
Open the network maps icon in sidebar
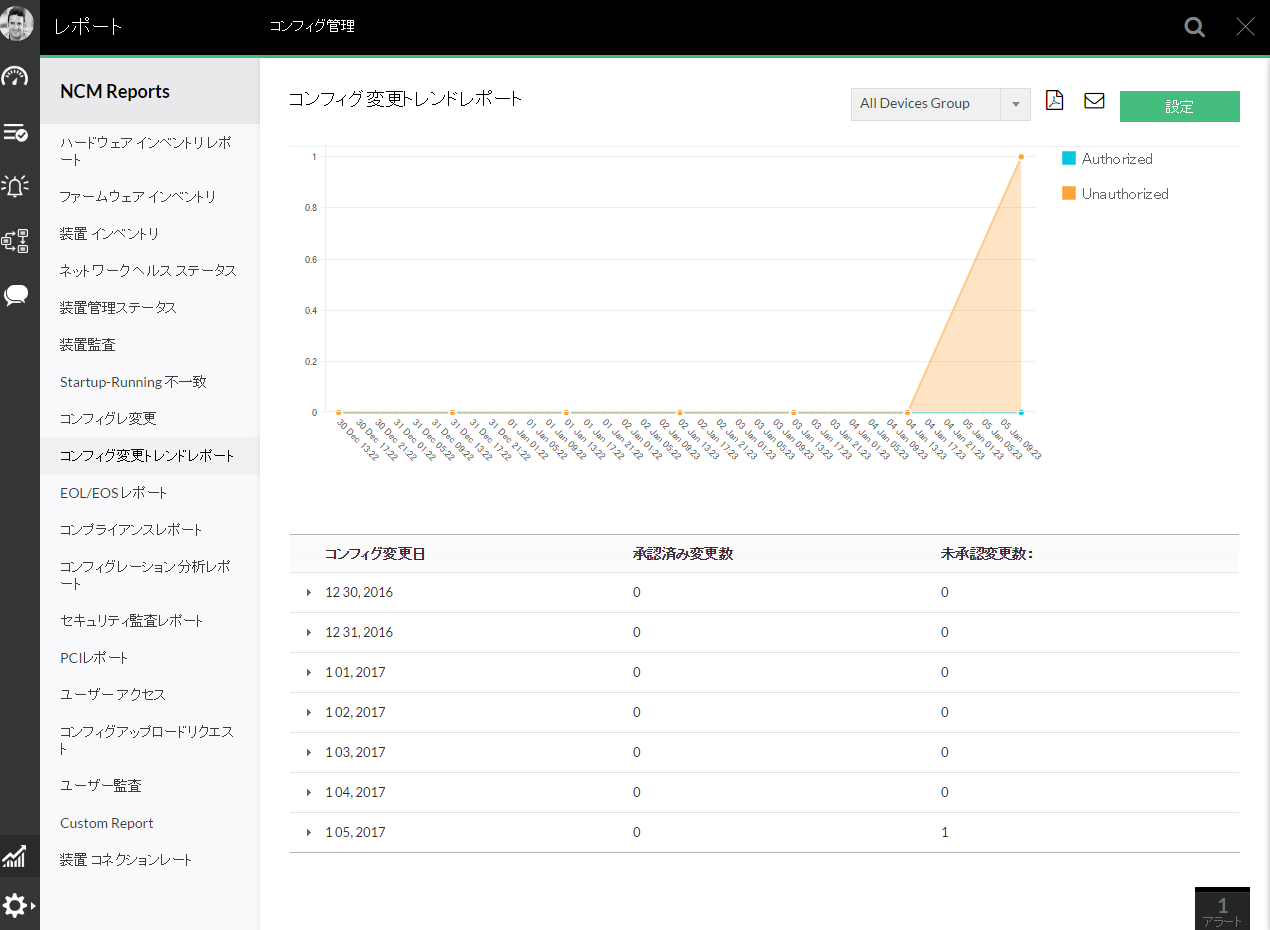pos(16,240)
